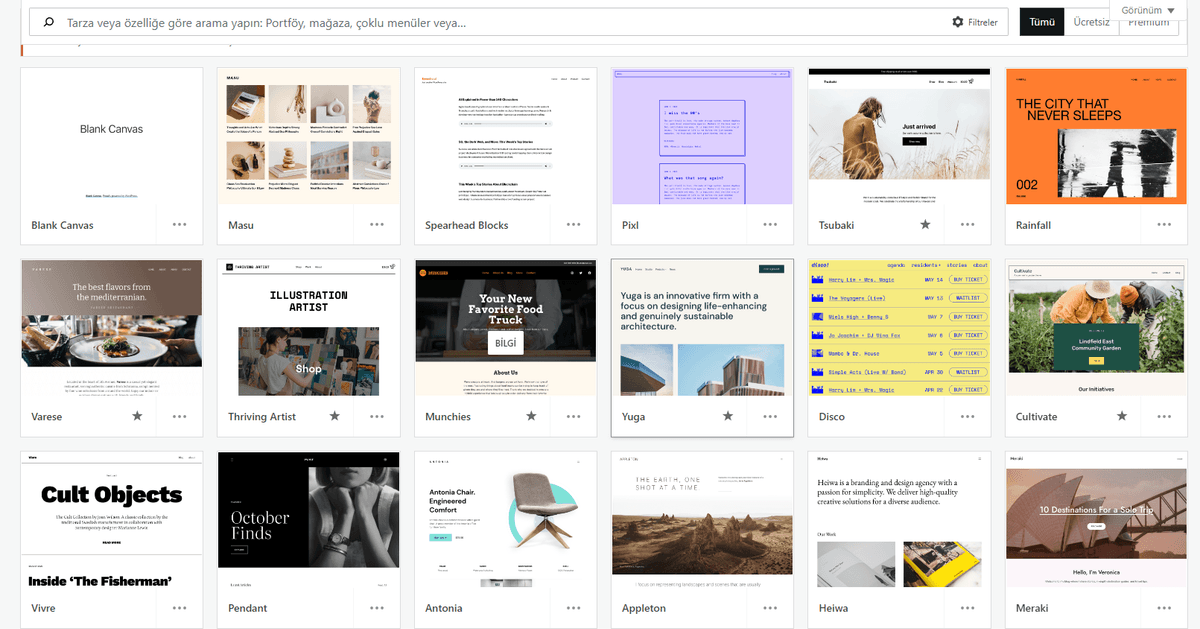
Task: Click the BİLGİ button on Munchies
Action: [x=505, y=343]
